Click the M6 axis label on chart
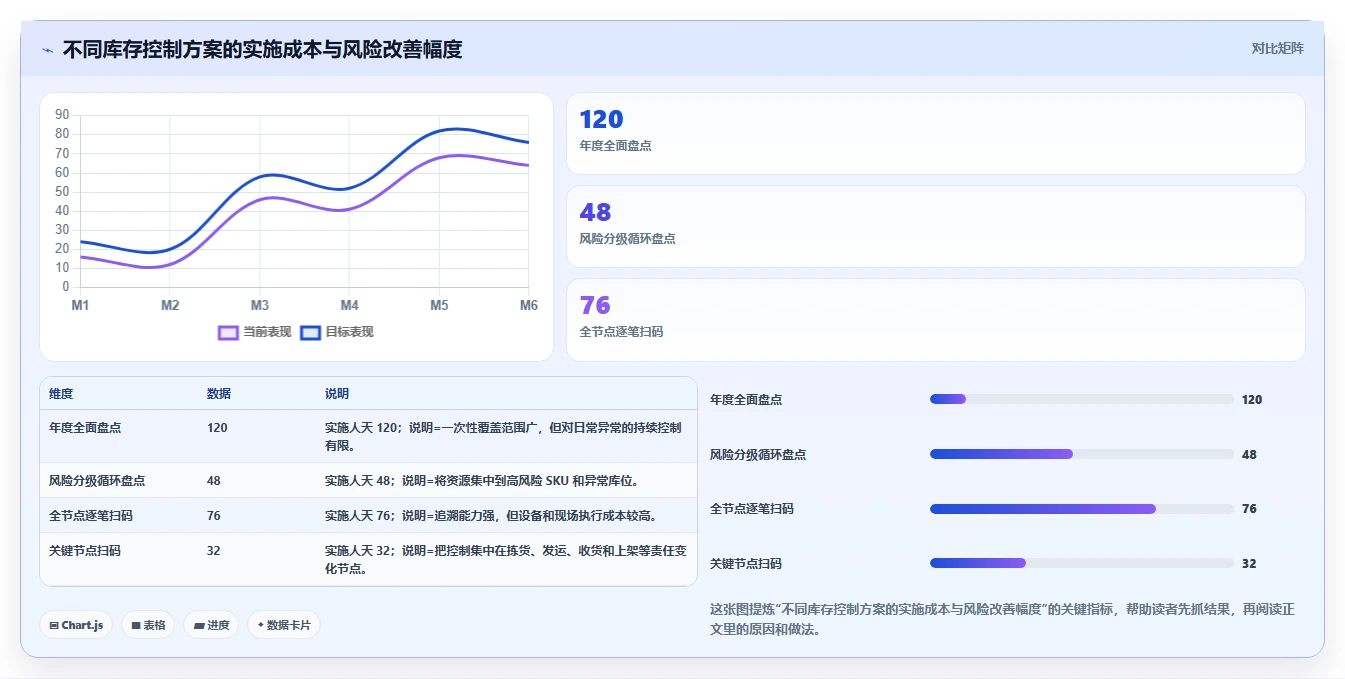The height and width of the screenshot is (679, 1345). pos(529,305)
